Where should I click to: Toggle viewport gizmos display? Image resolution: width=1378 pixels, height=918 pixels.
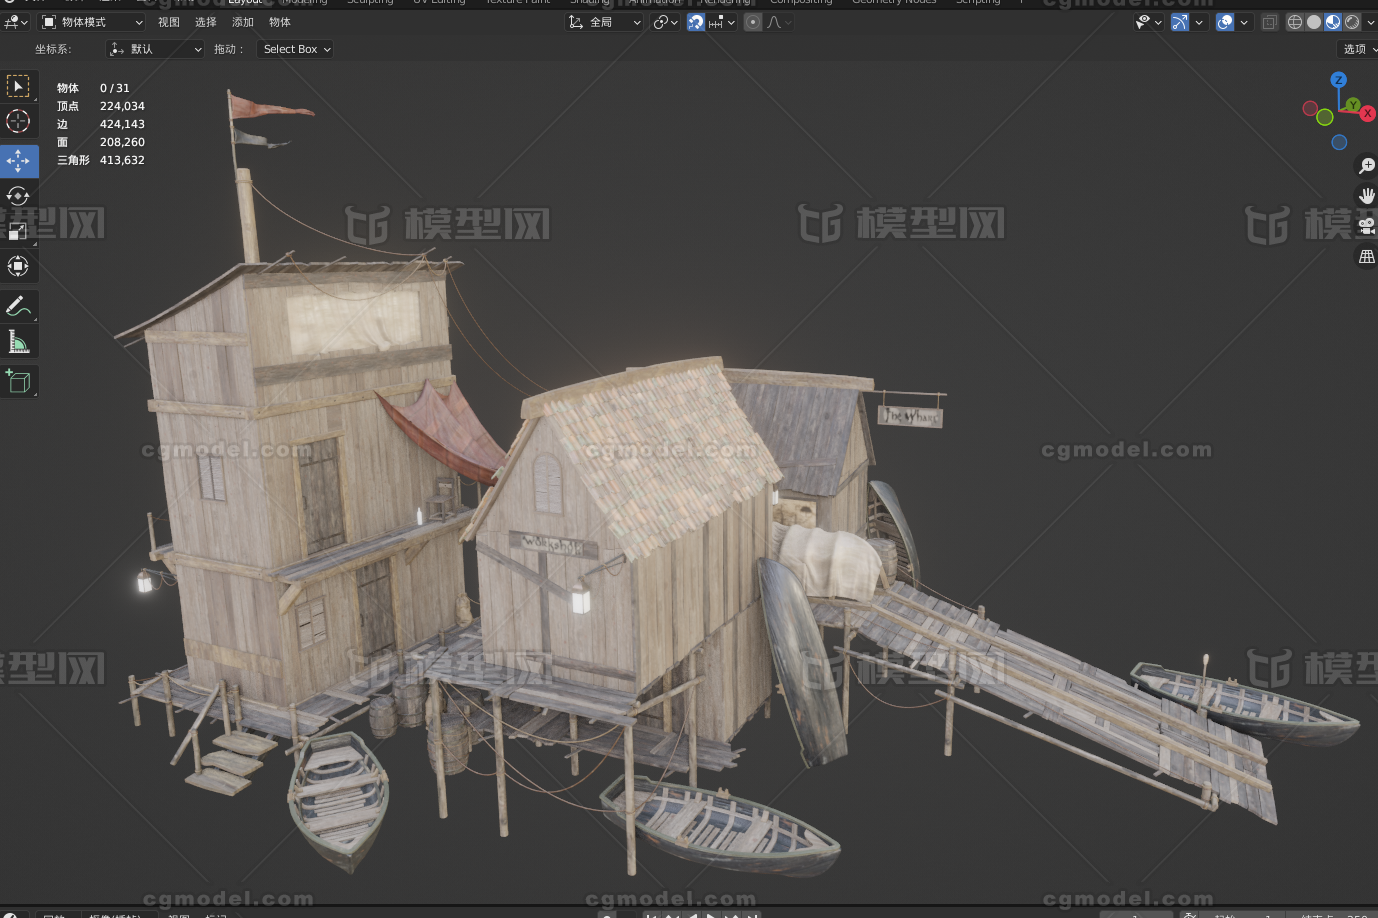[1180, 22]
